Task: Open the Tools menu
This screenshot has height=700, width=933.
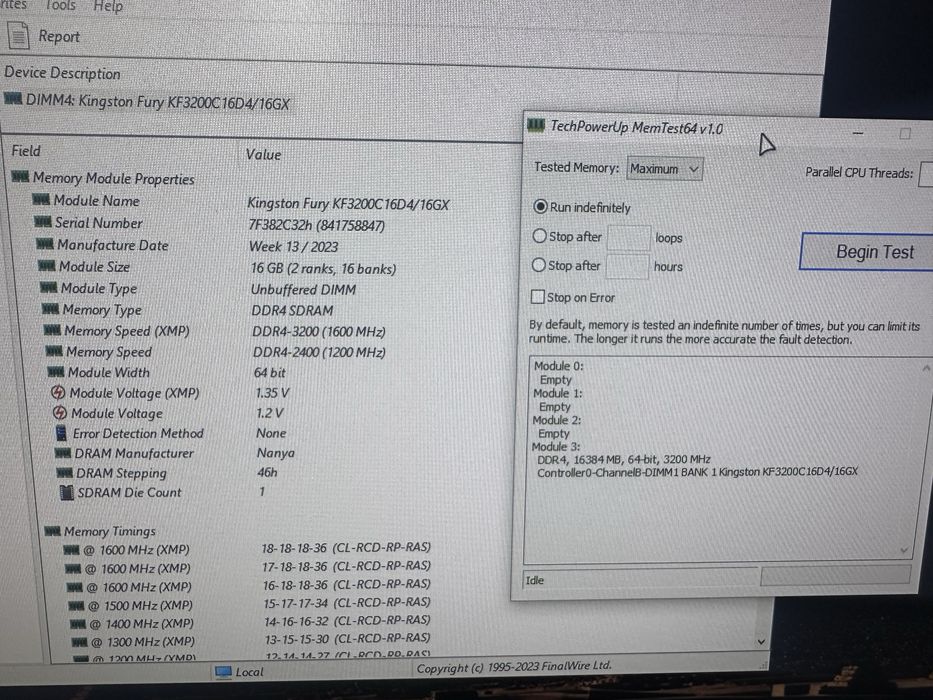Action: [60, 5]
